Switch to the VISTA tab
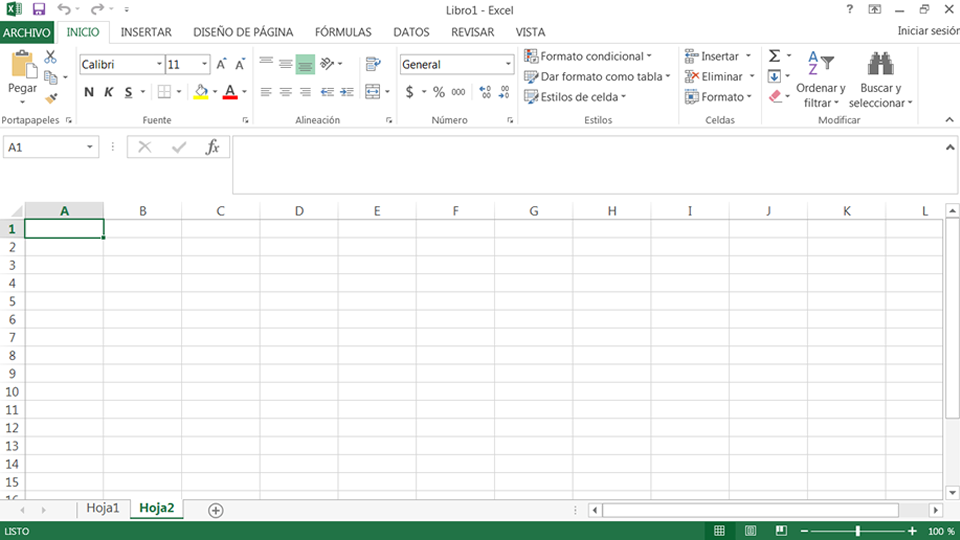Image resolution: width=960 pixels, height=540 pixels. tap(530, 32)
